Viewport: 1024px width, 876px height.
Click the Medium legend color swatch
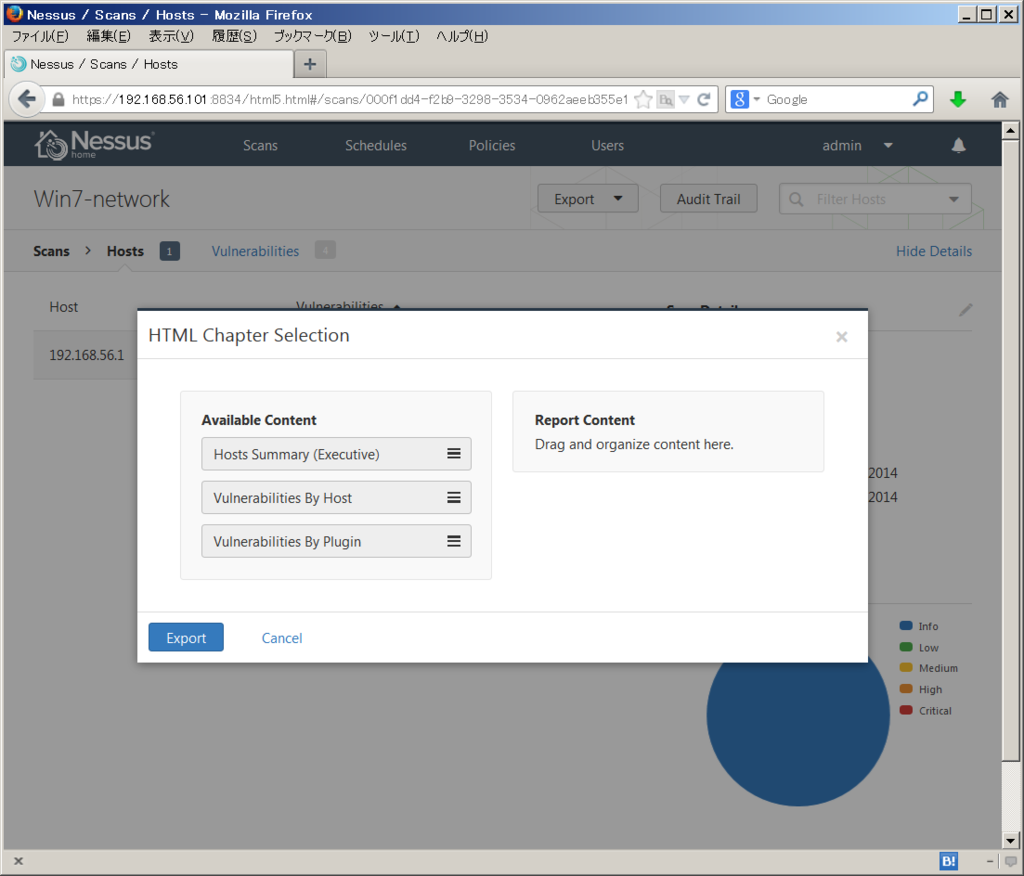tap(906, 668)
